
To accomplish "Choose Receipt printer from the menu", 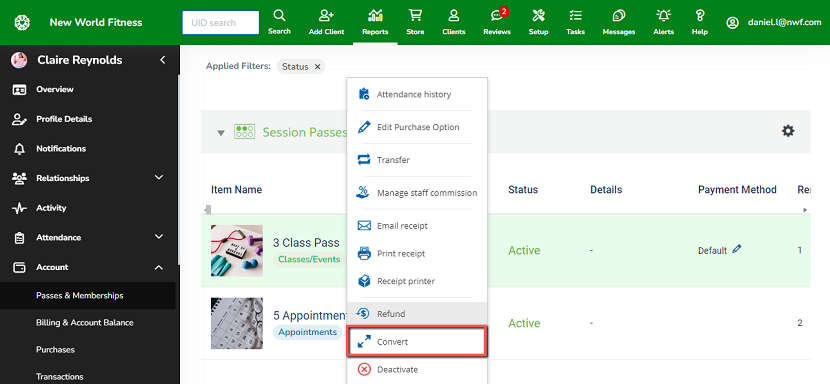I will pyautogui.click(x=417, y=281).
